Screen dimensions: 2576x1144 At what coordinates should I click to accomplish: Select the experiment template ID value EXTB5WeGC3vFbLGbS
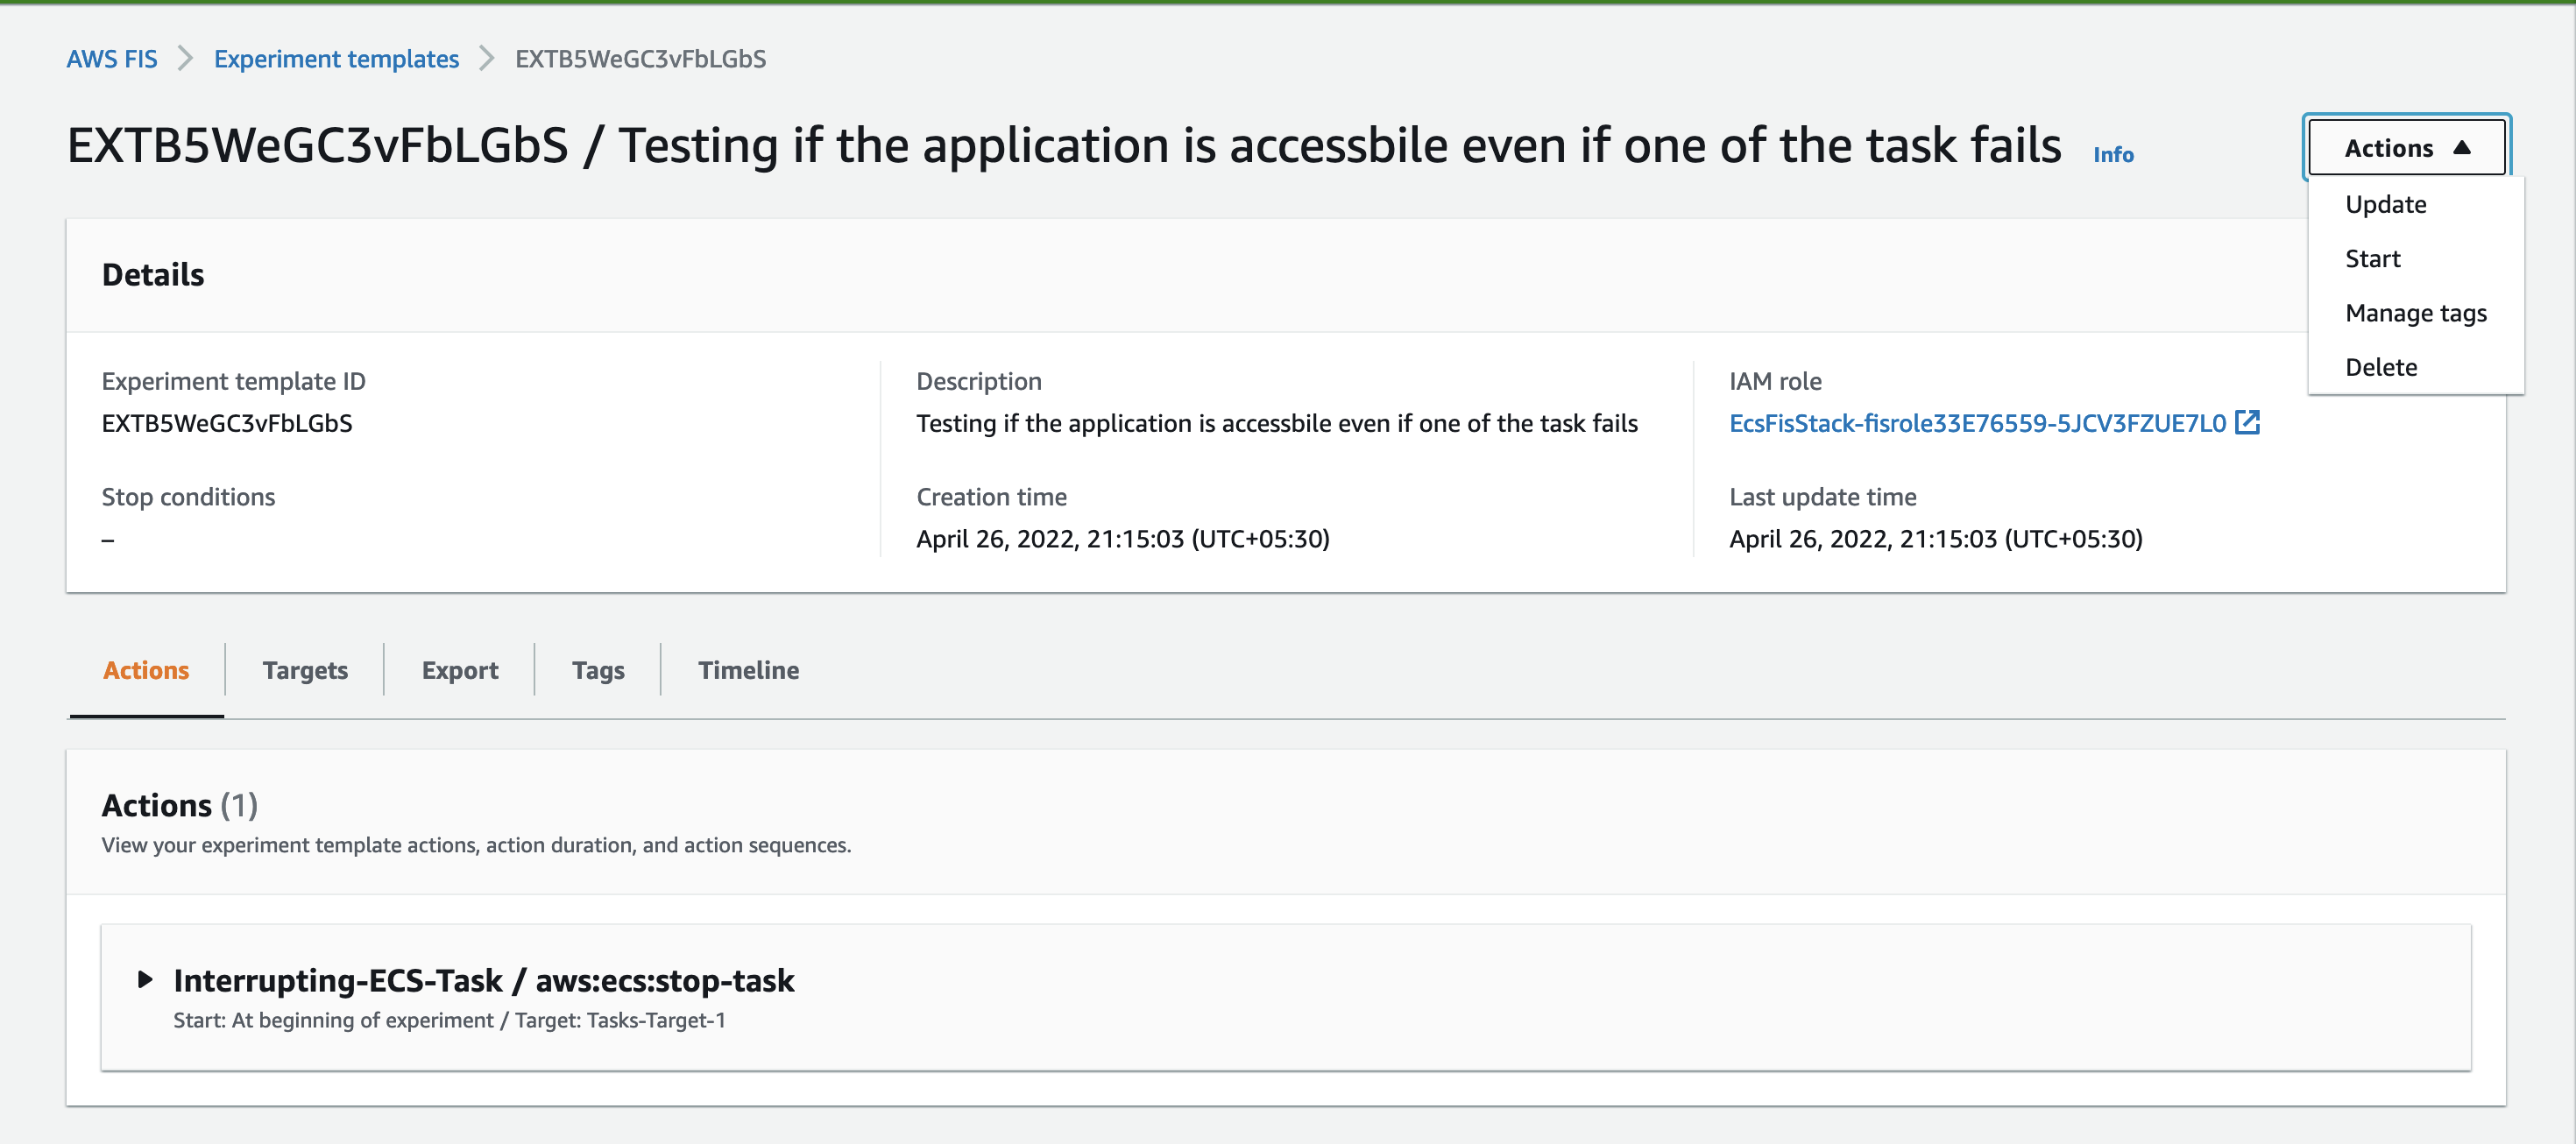click(x=227, y=423)
